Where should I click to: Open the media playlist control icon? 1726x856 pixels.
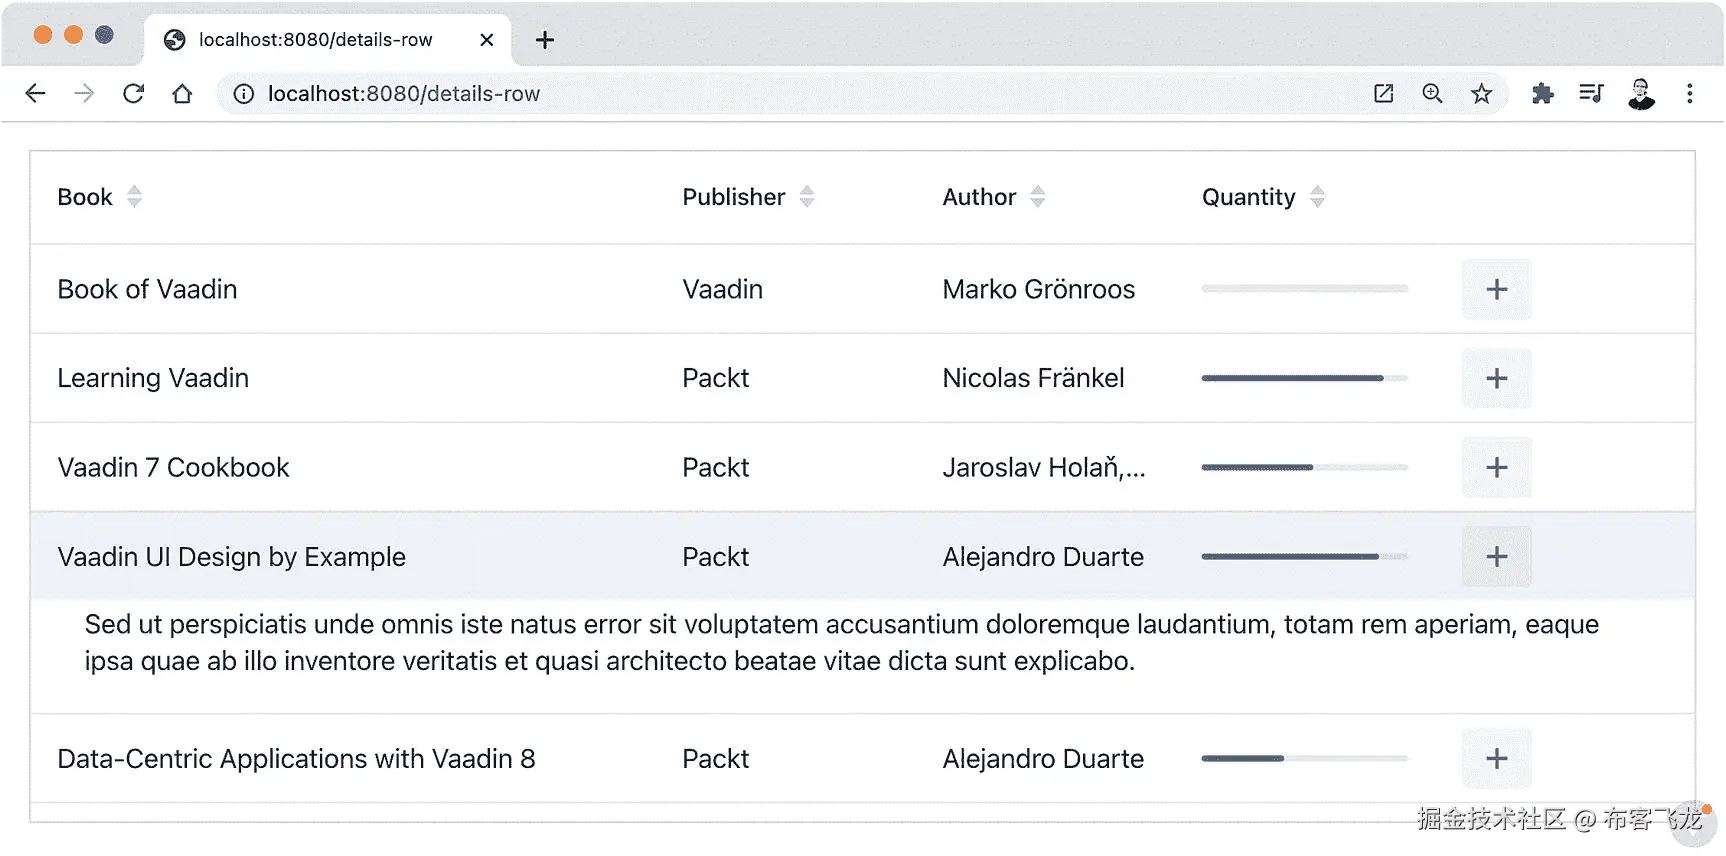tap(1591, 94)
